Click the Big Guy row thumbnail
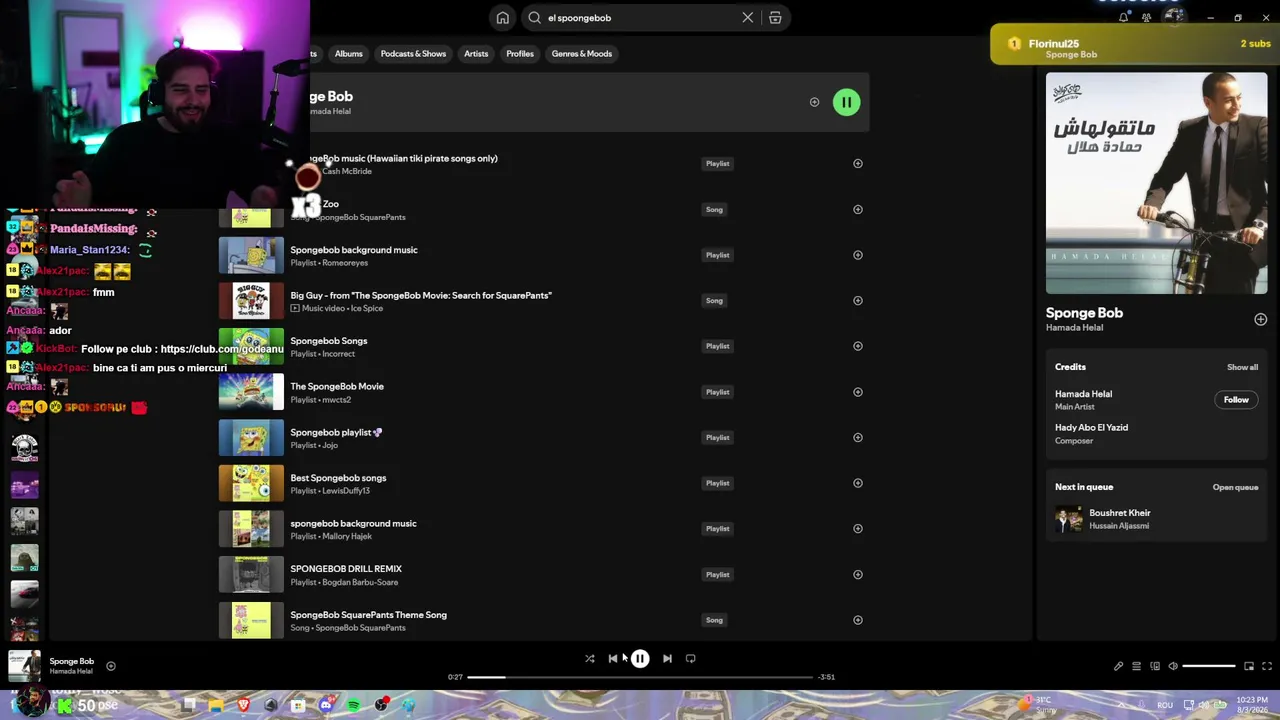 point(251,301)
